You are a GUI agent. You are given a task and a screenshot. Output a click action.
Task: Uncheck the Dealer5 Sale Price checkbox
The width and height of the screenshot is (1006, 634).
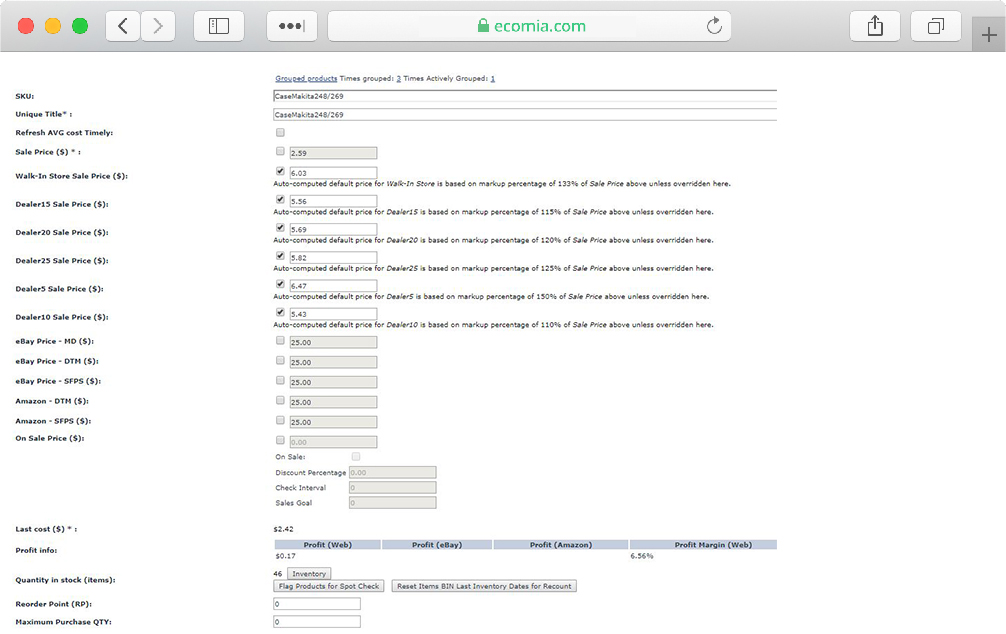pos(280,284)
